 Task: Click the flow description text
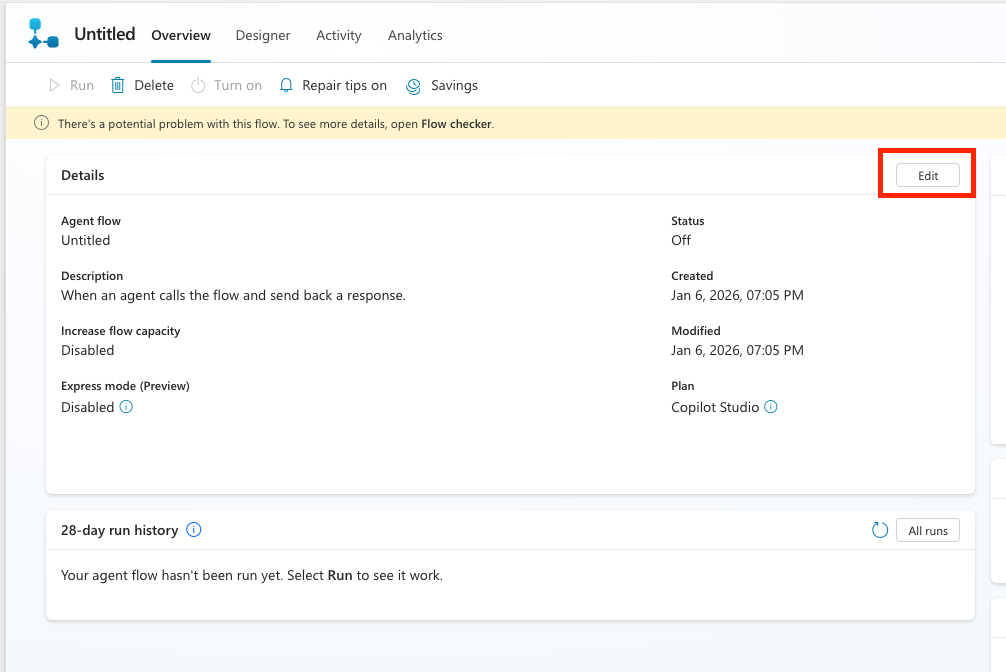(233, 295)
